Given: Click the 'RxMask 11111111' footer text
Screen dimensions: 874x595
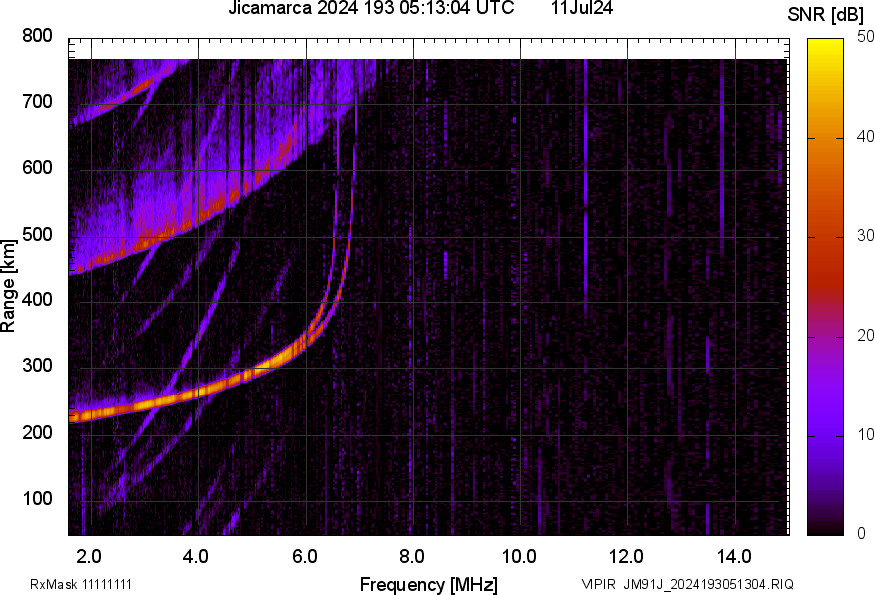Looking at the screenshot, I should point(81,584).
